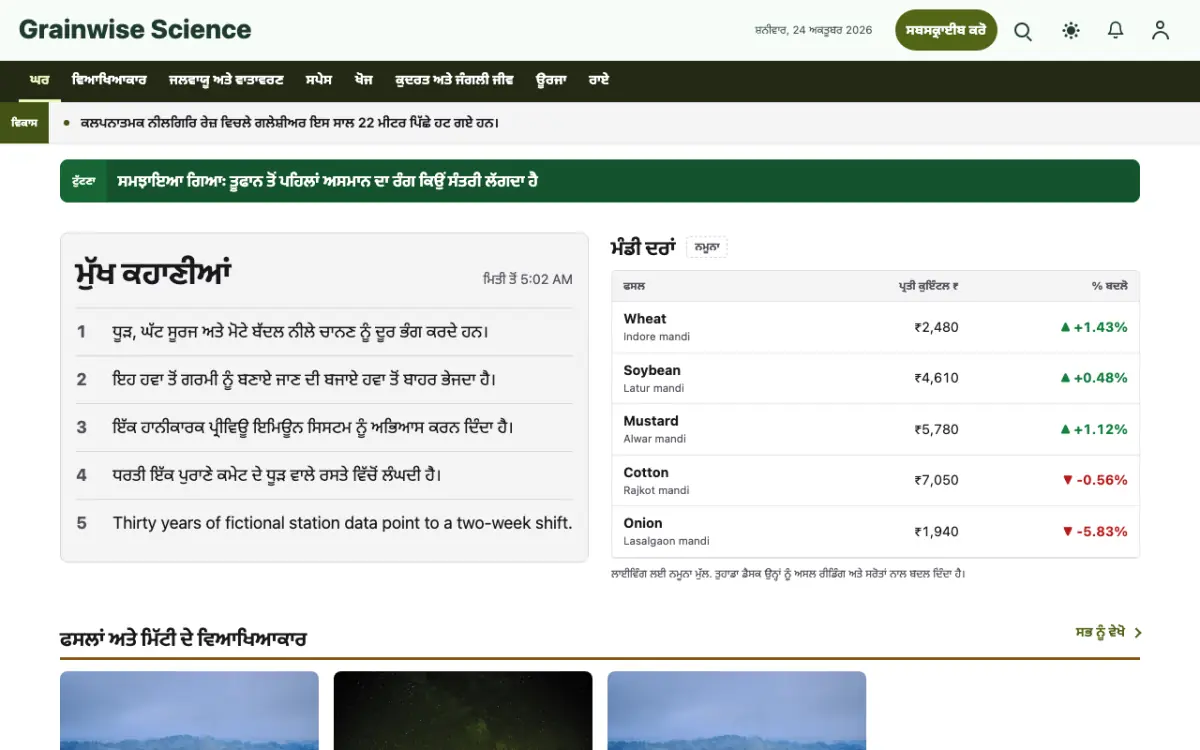Select the Onion Lasalgaon mandi row
This screenshot has height=750, width=1200.
875,531
